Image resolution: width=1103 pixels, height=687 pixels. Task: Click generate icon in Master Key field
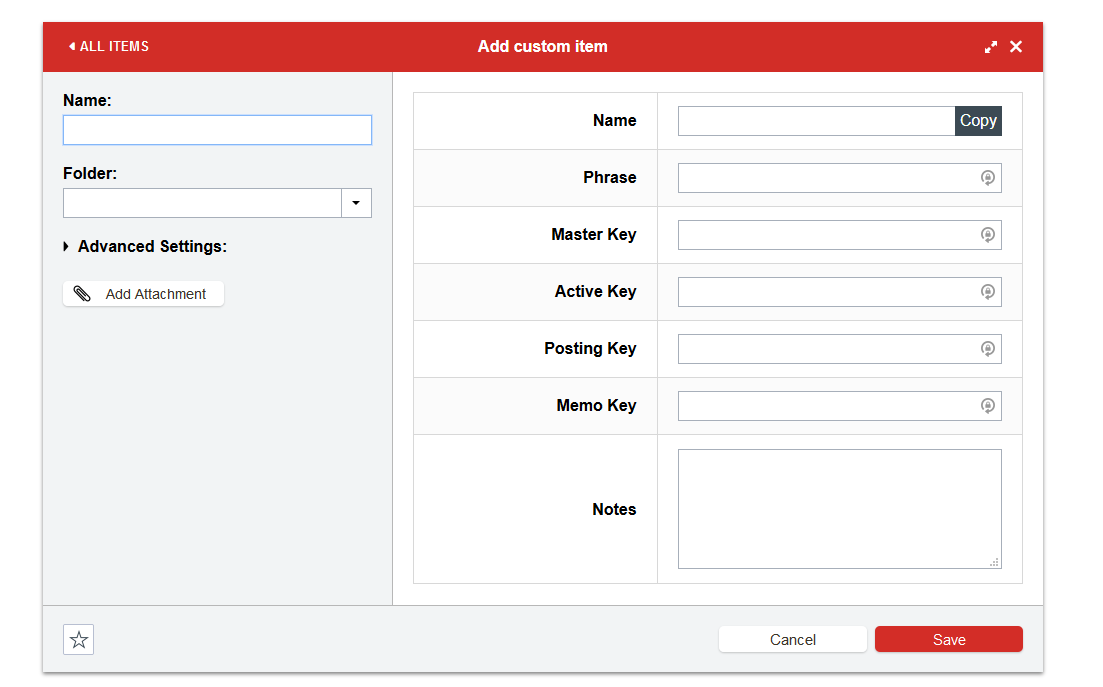[987, 235]
